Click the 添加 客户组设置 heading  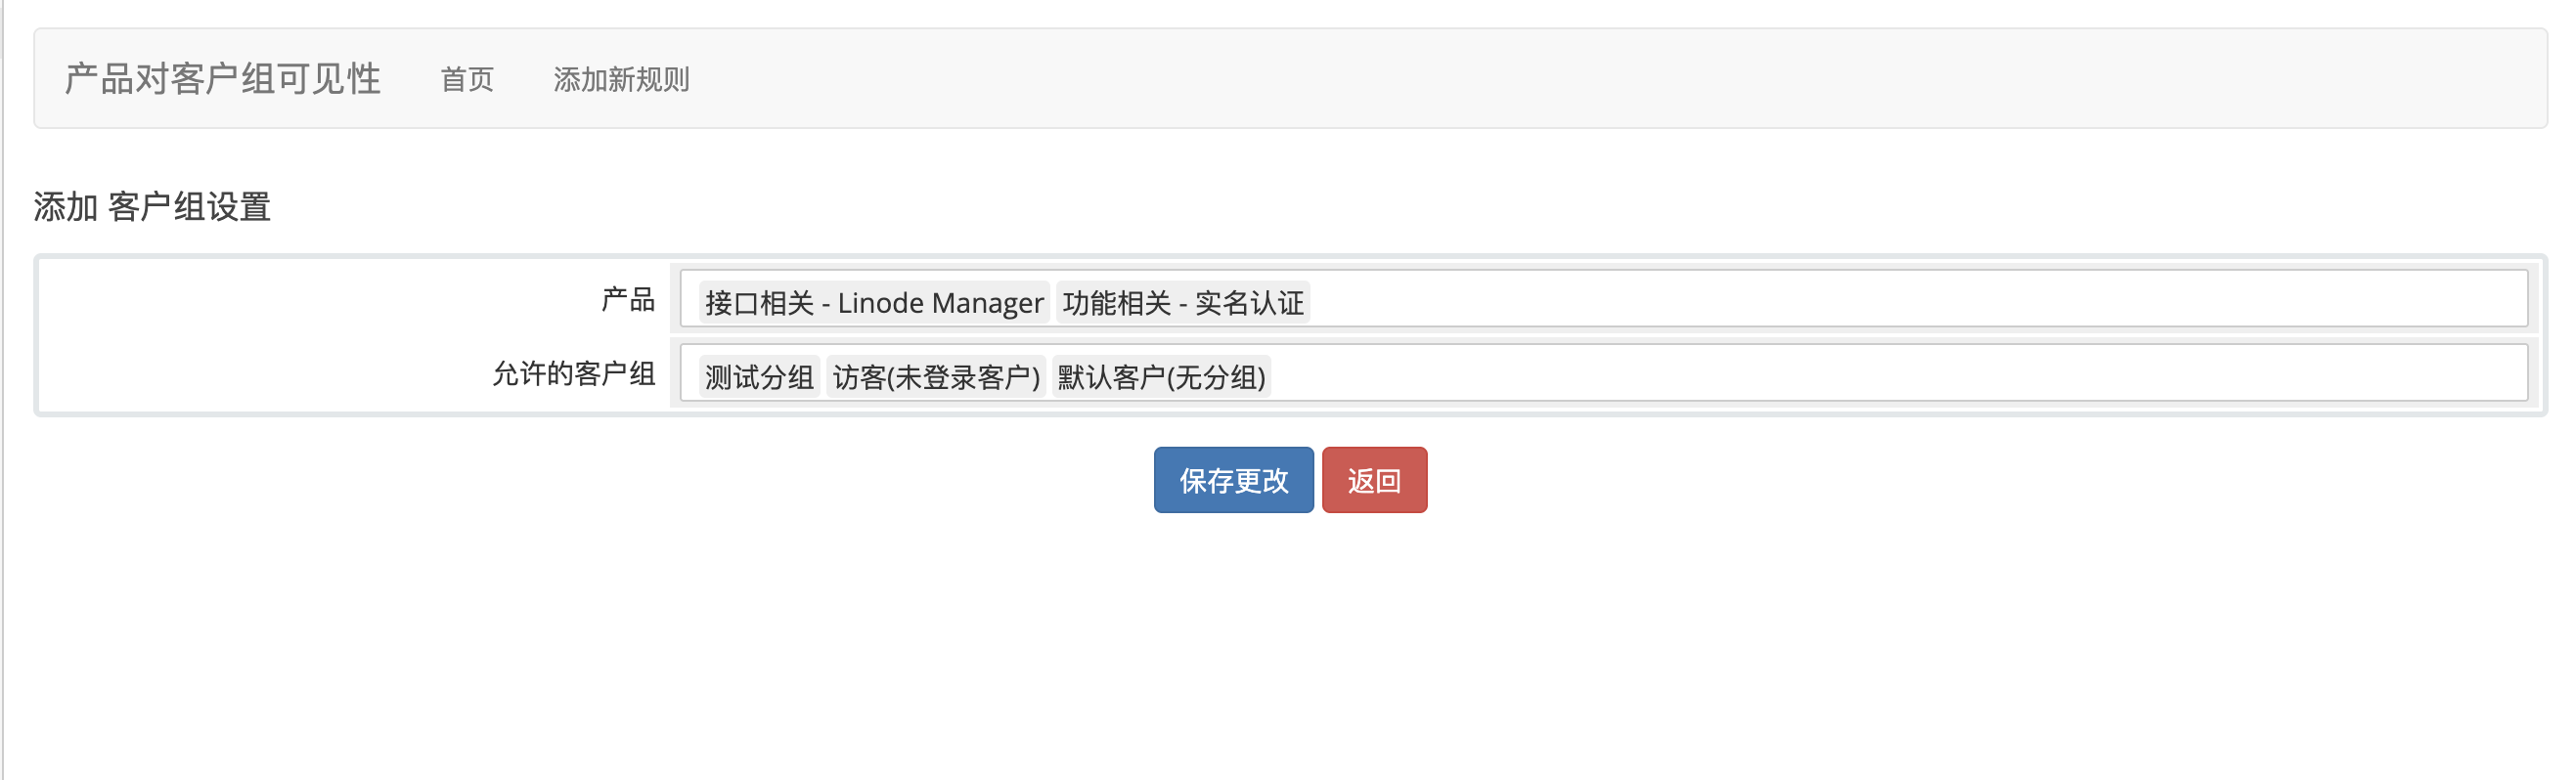152,207
